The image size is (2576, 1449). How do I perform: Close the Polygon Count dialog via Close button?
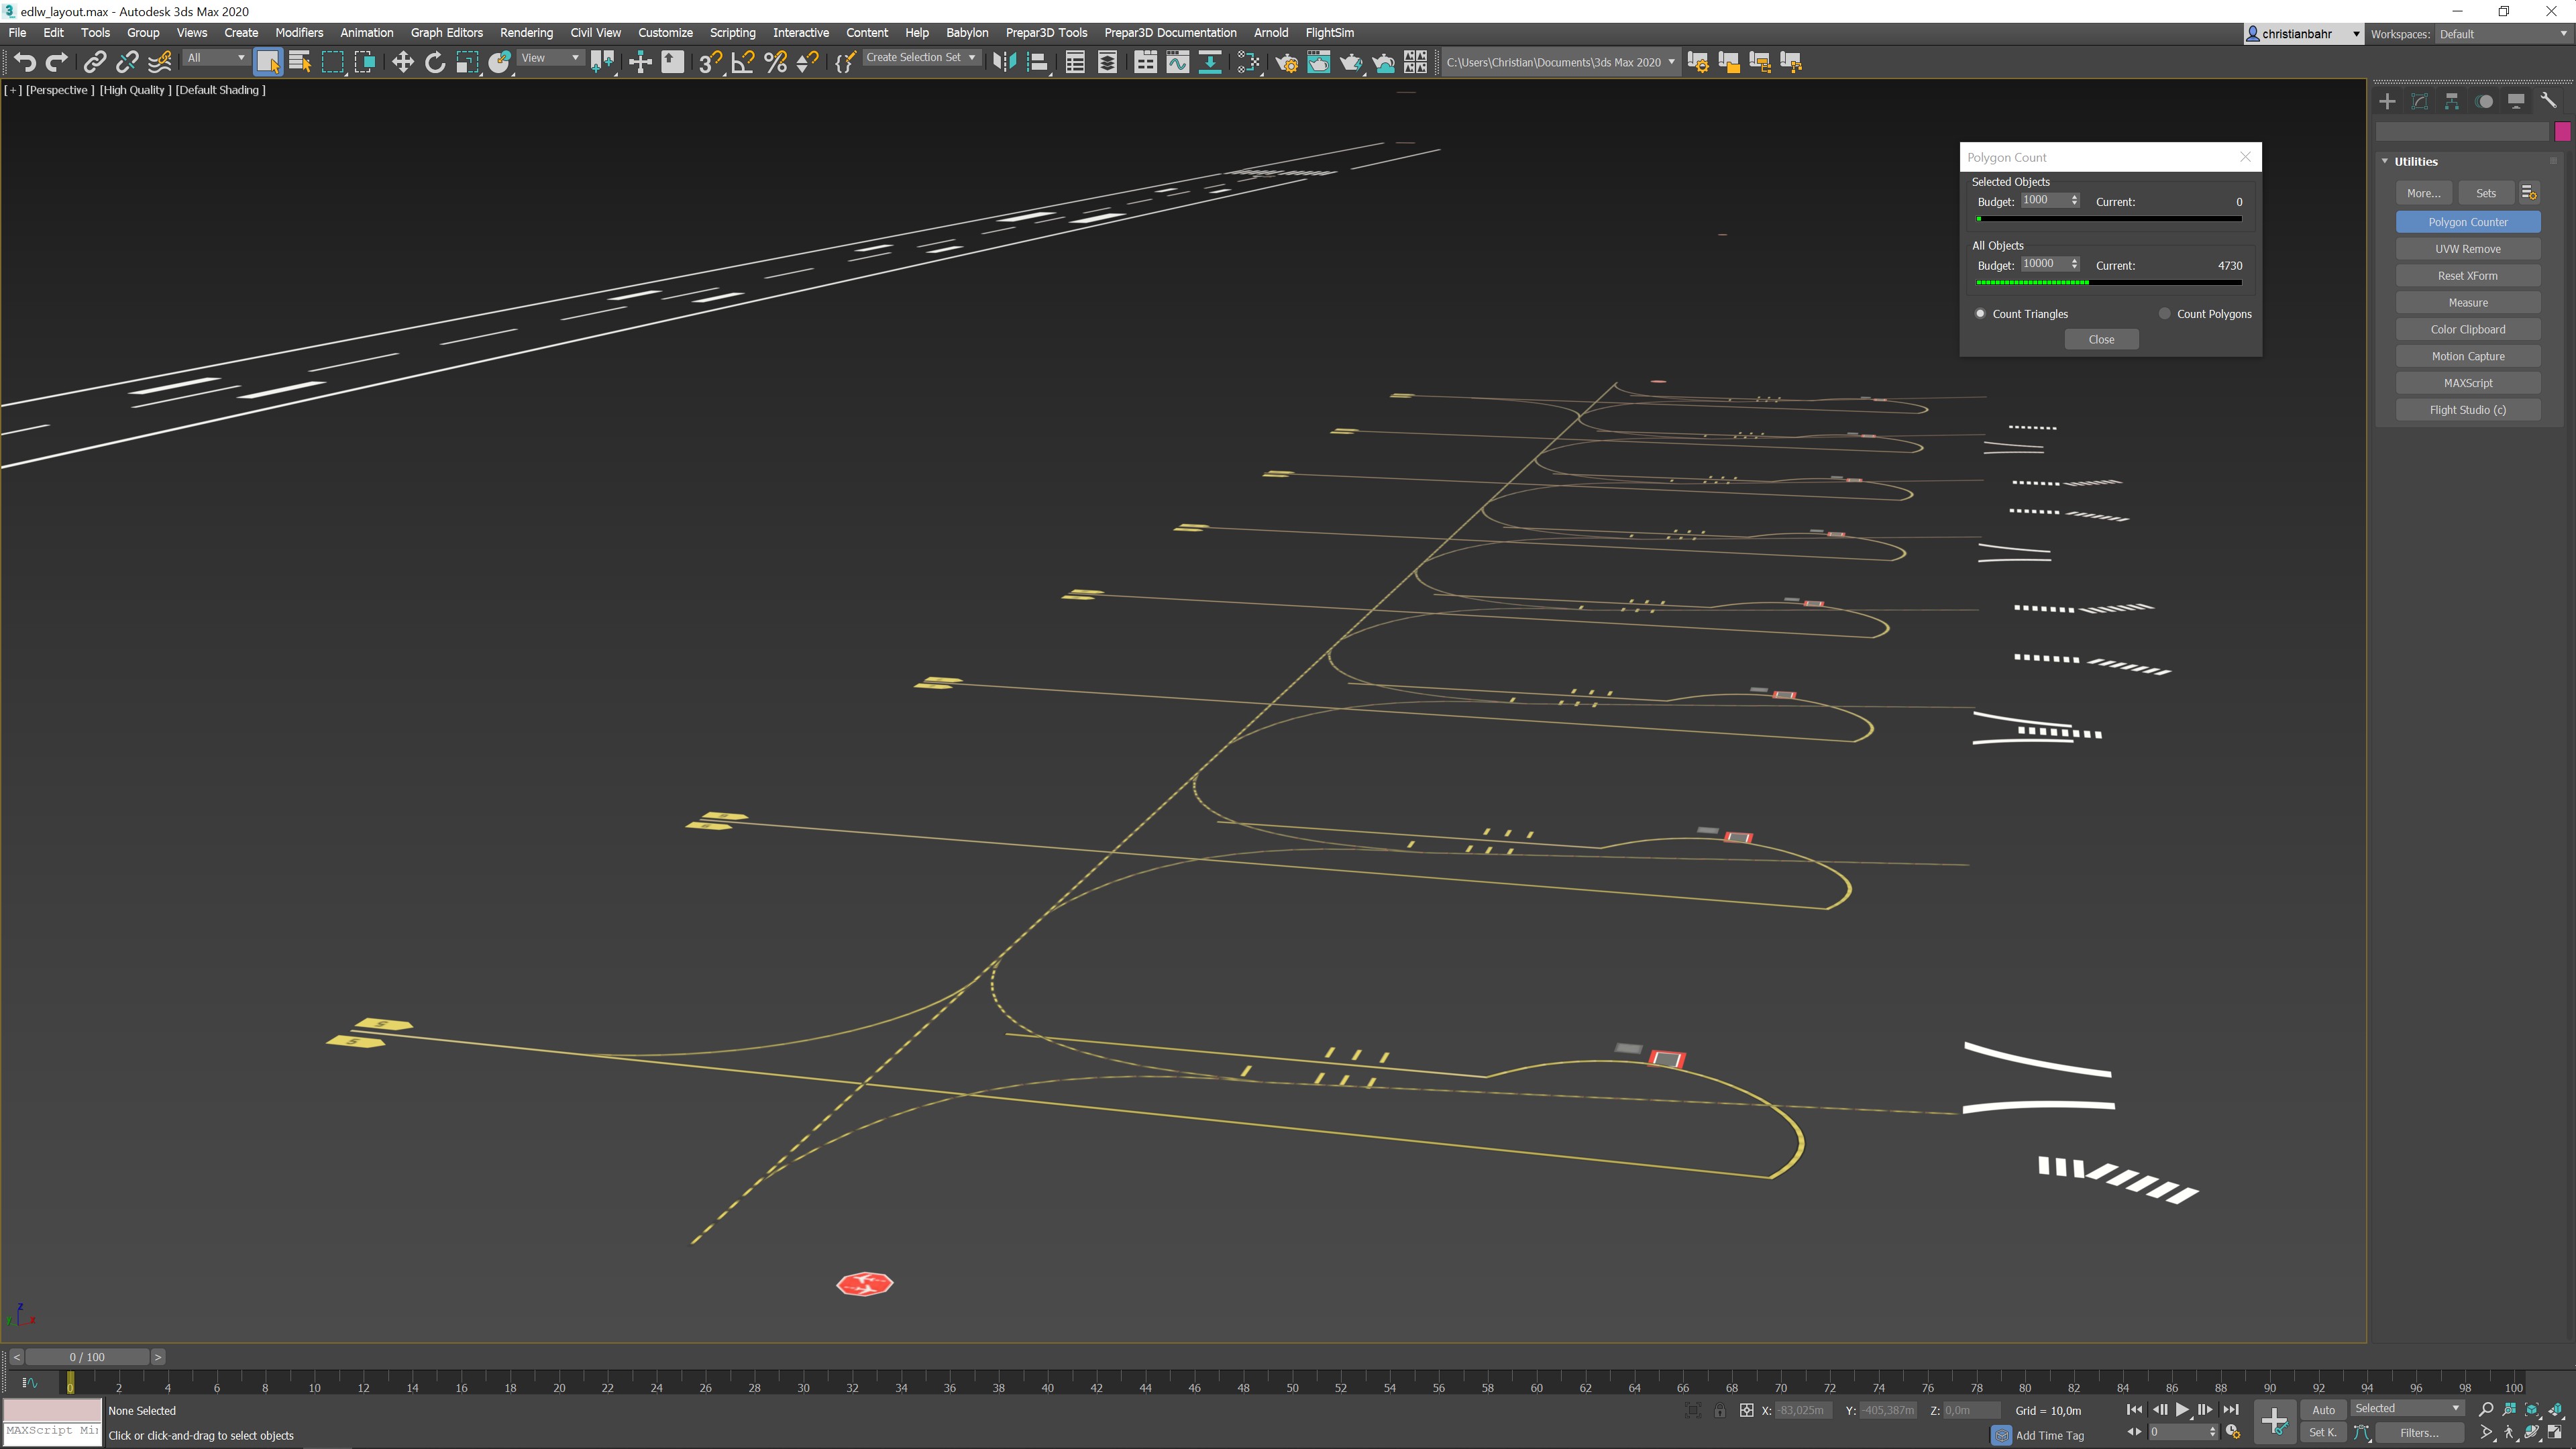tap(2101, 340)
